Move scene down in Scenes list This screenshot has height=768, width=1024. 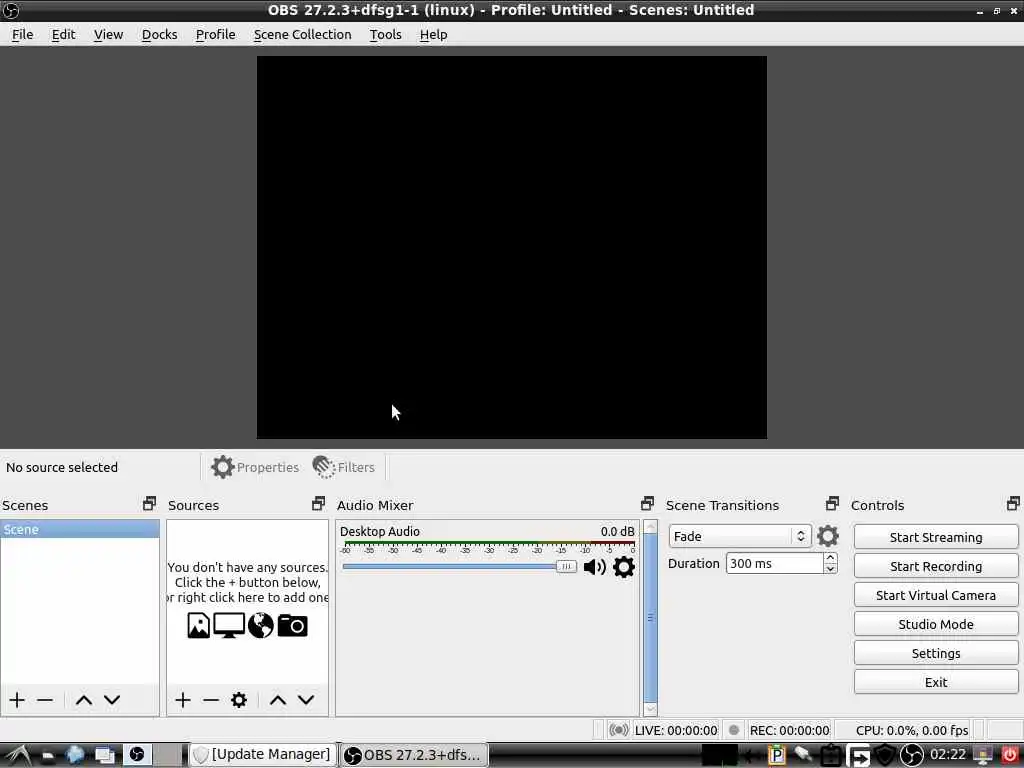112,700
